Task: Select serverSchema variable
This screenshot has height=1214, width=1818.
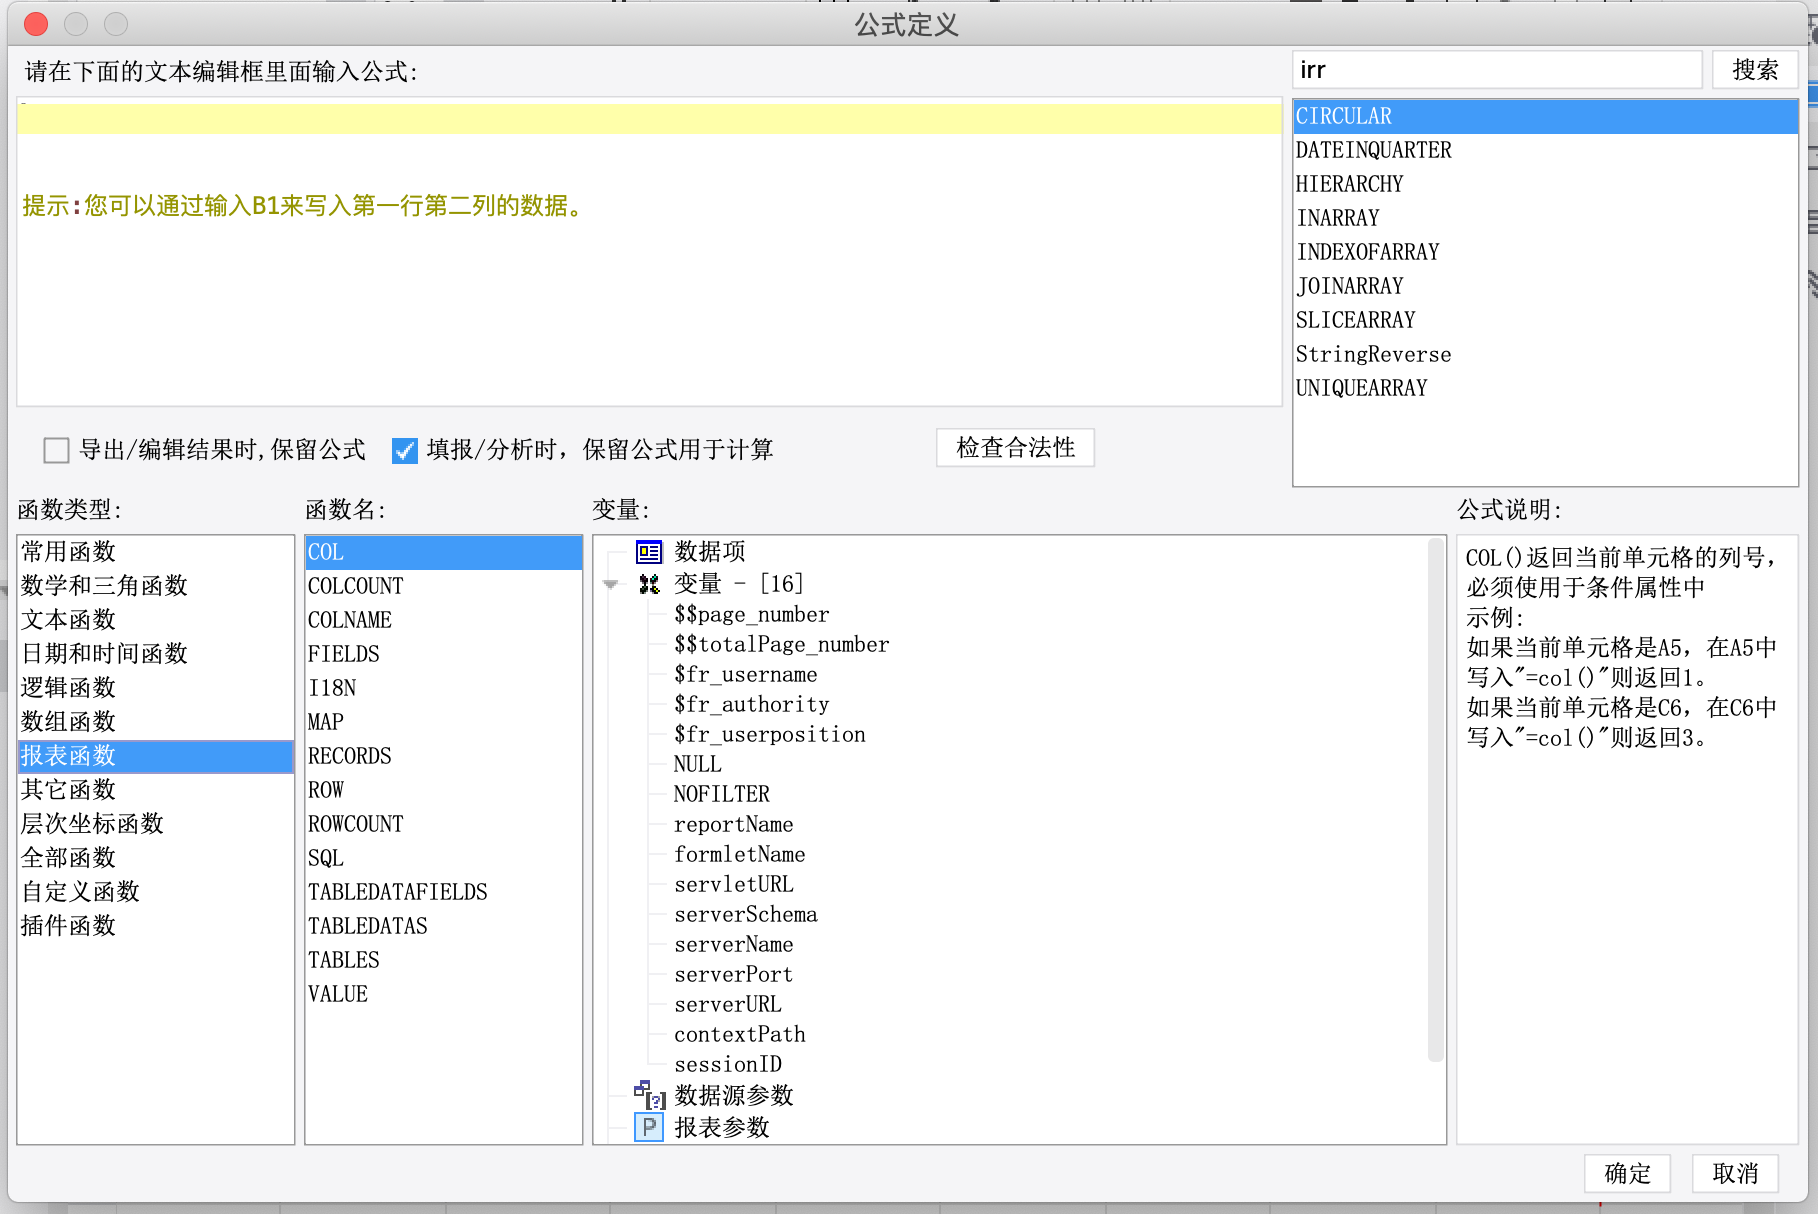Action: [745, 914]
